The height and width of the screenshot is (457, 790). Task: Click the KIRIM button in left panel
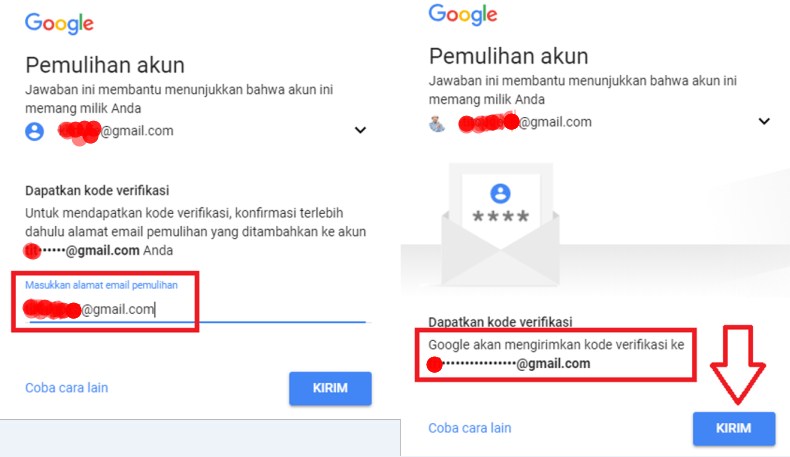330,388
